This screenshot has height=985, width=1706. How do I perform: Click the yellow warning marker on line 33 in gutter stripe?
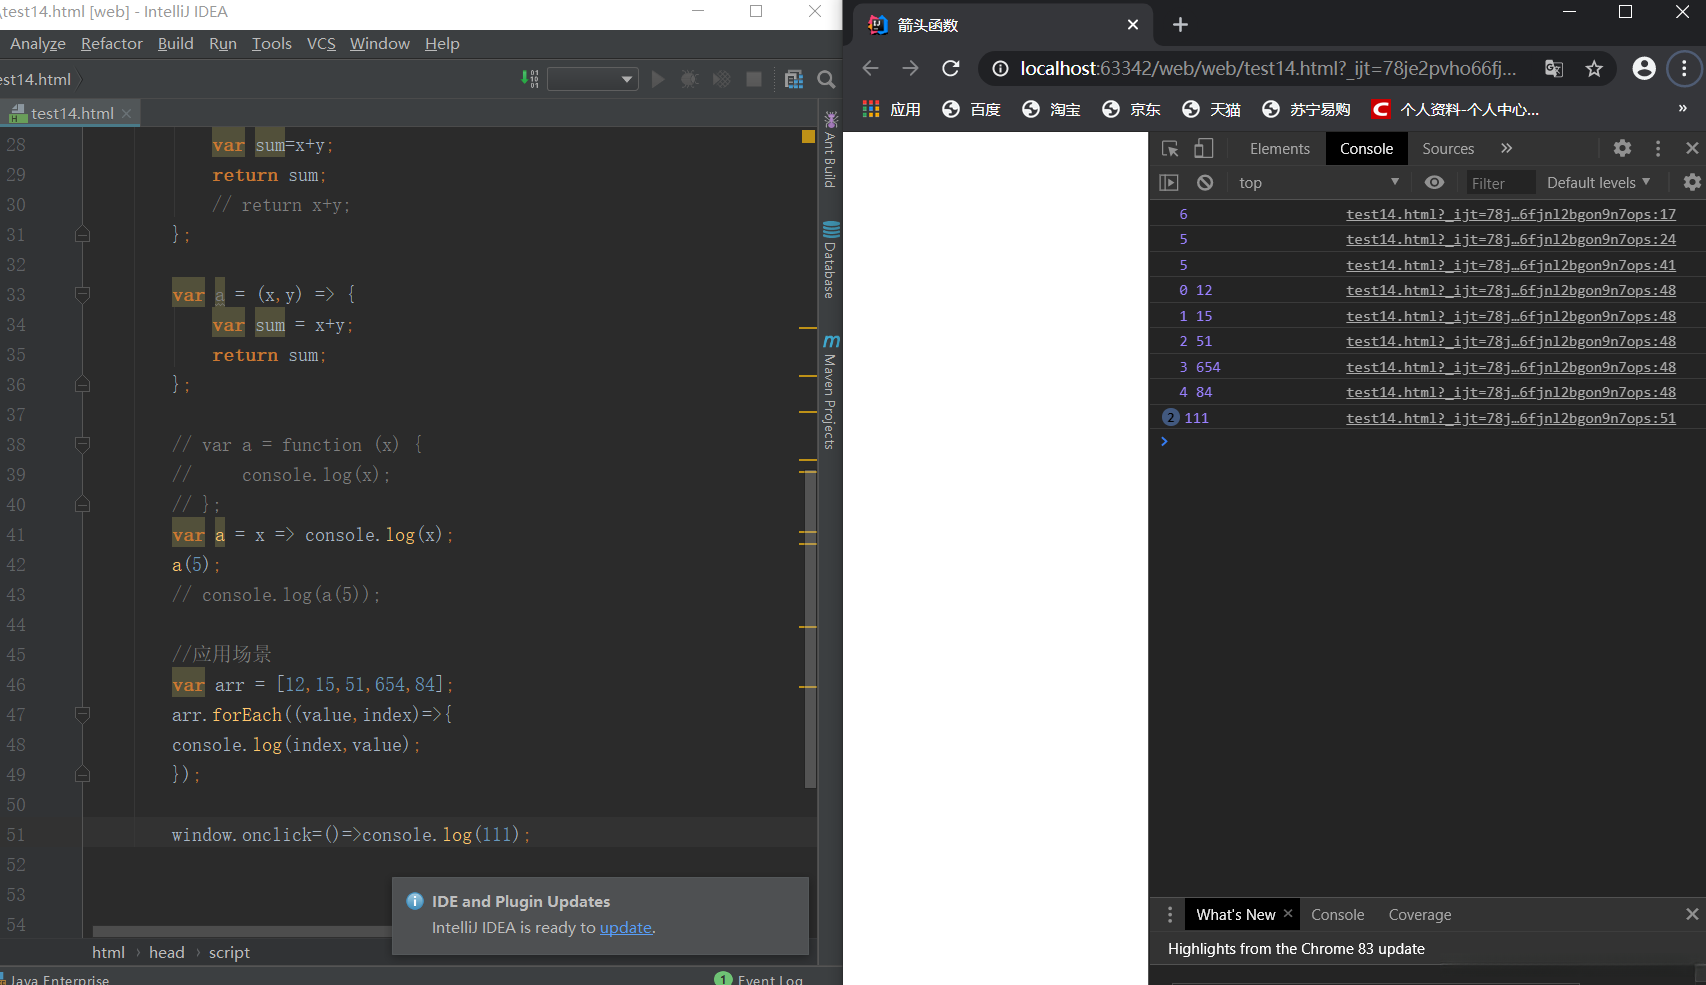pyautogui.click(x=808, y=327)
